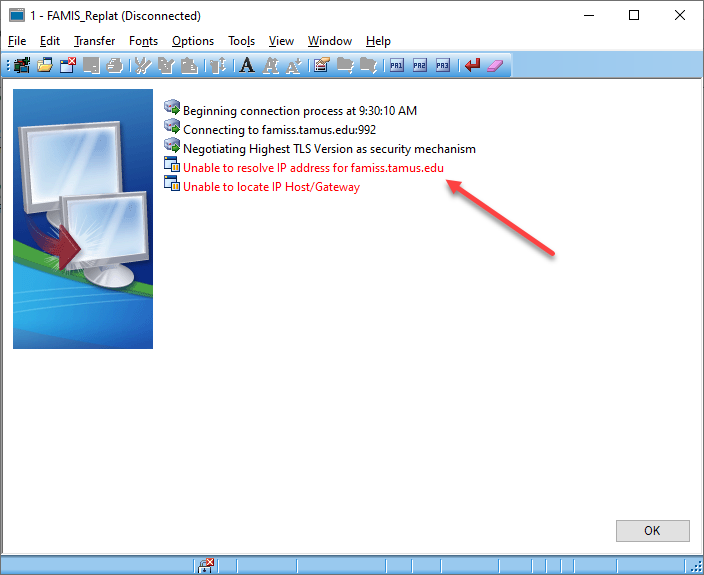Click the computers connection illustration image
The width and height of the screenshot is (704, 575).
[83, 218]
